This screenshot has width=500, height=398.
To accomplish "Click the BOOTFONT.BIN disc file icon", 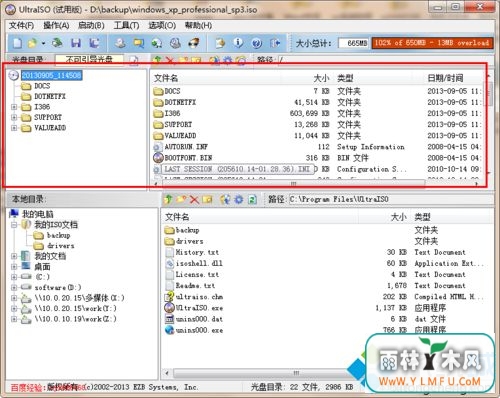I will click(158, 158).
